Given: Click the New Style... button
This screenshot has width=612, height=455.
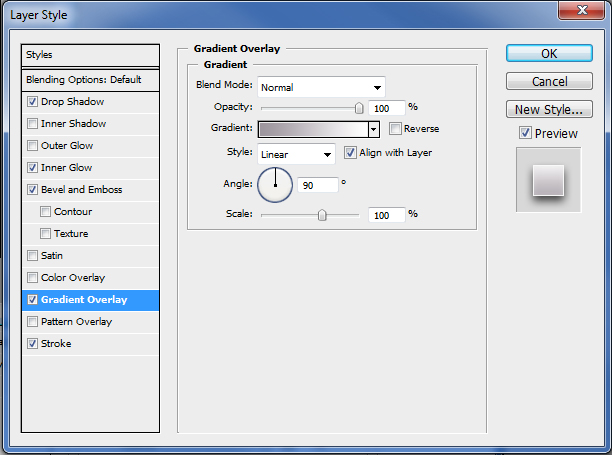Looking at the screenshot, I should 549,109.
